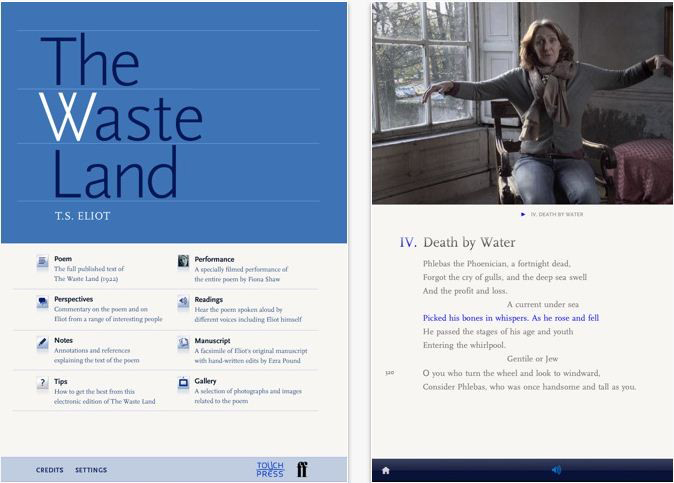Toggle audio with the bottom speaker icon

tap(556, 470)
